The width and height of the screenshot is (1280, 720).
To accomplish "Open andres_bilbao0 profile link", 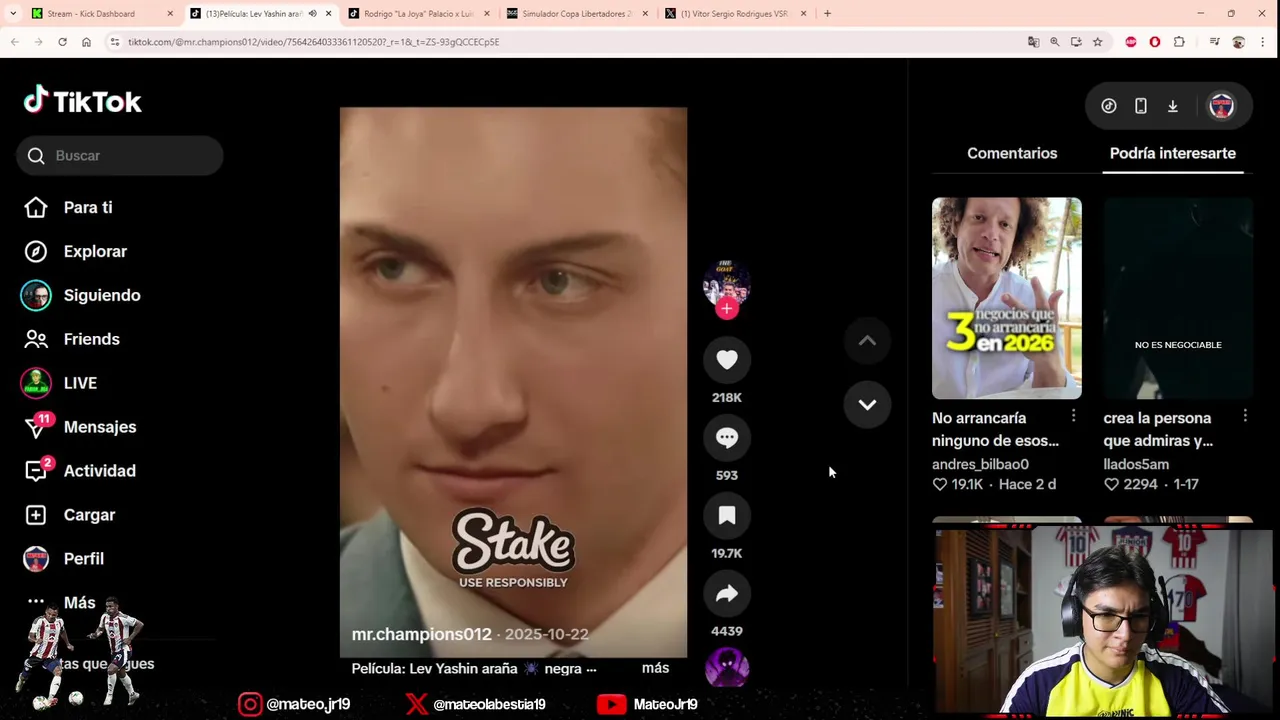I will click(980, 464).
